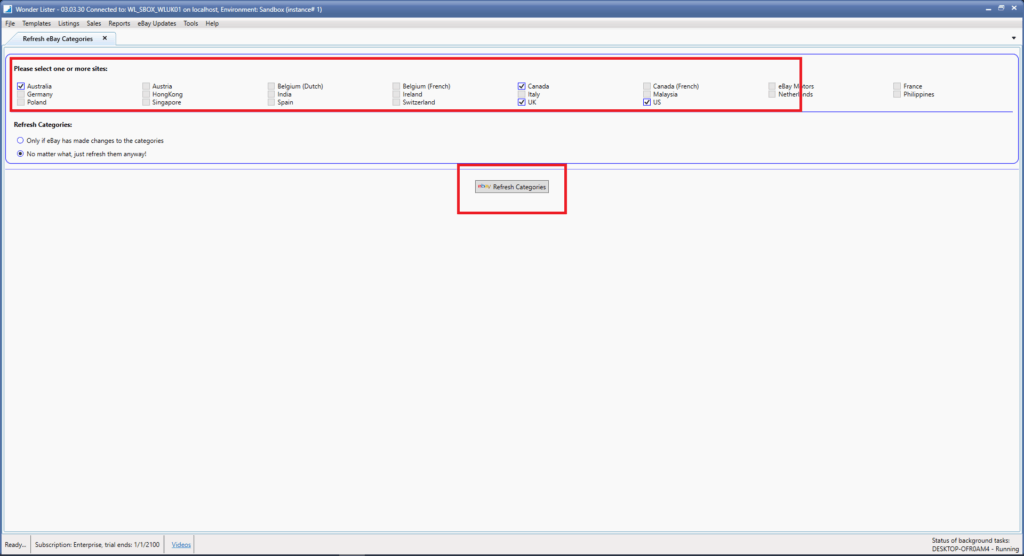Viewport: 1024px width, 556px height.
Task: Close the Refresh eBay Categories tab
Action: click(x=105, y=38)
